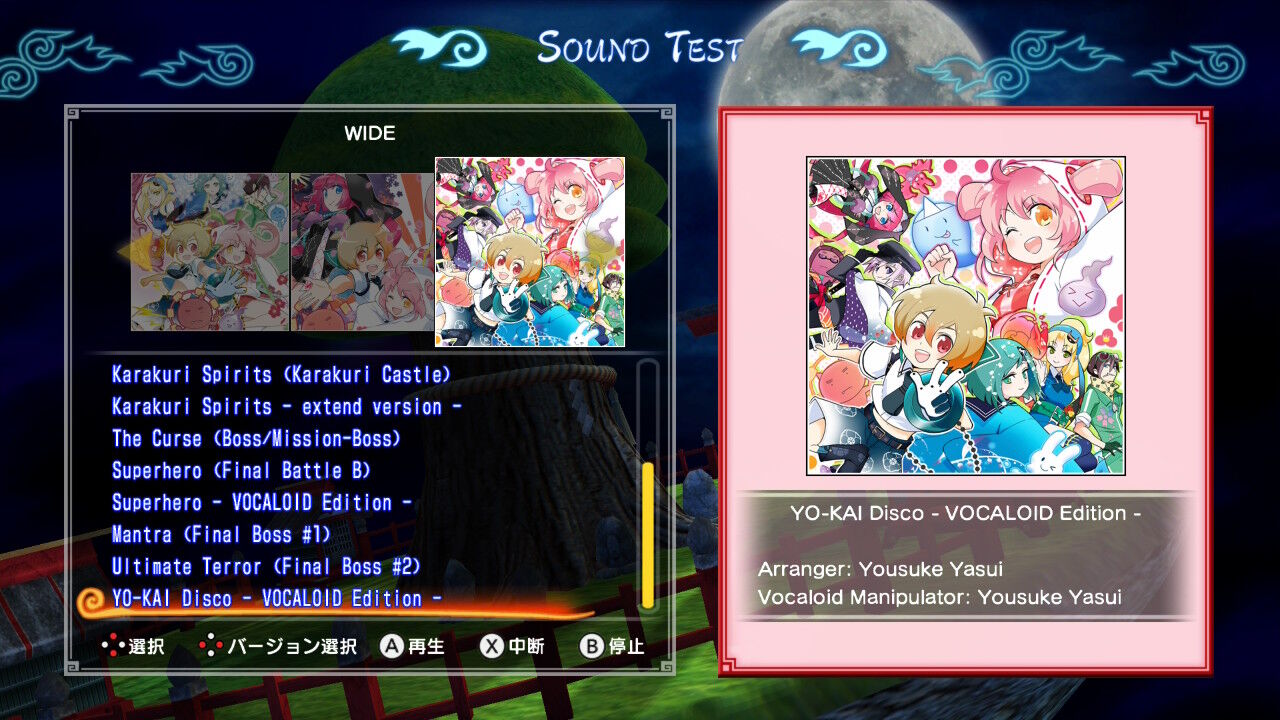Click the d-pad version select icon
The image size is (1280, 720).
click(x=210, y=646)
